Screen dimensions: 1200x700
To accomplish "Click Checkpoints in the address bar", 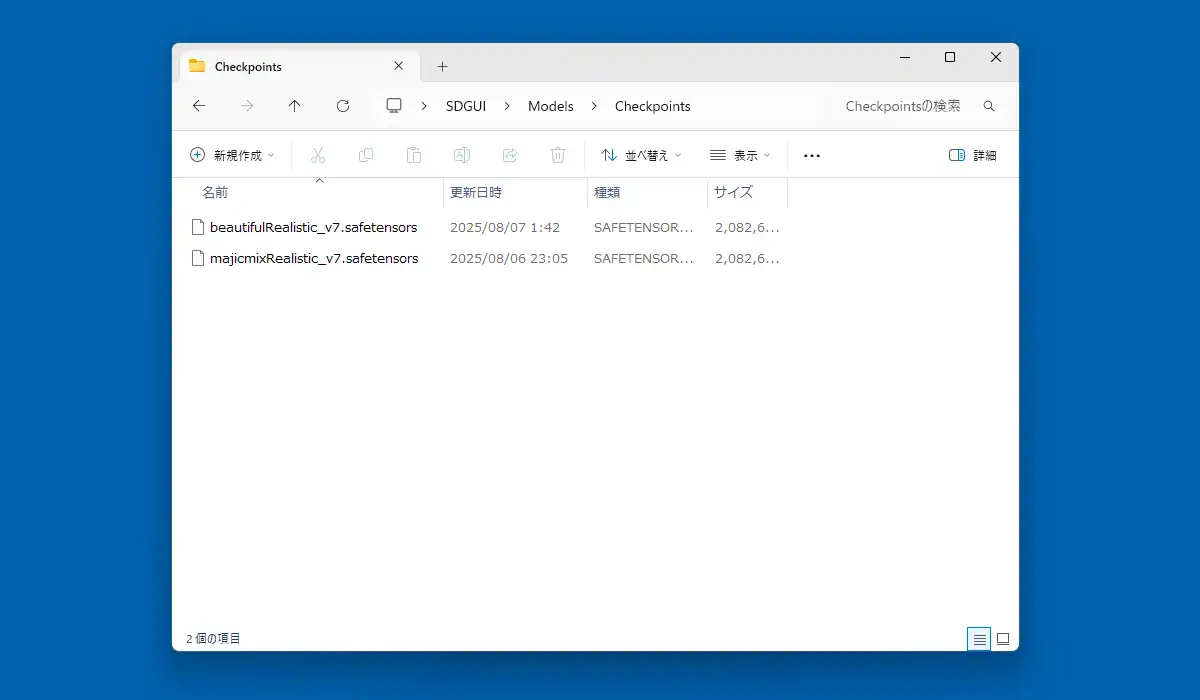I will coord(652,106).
